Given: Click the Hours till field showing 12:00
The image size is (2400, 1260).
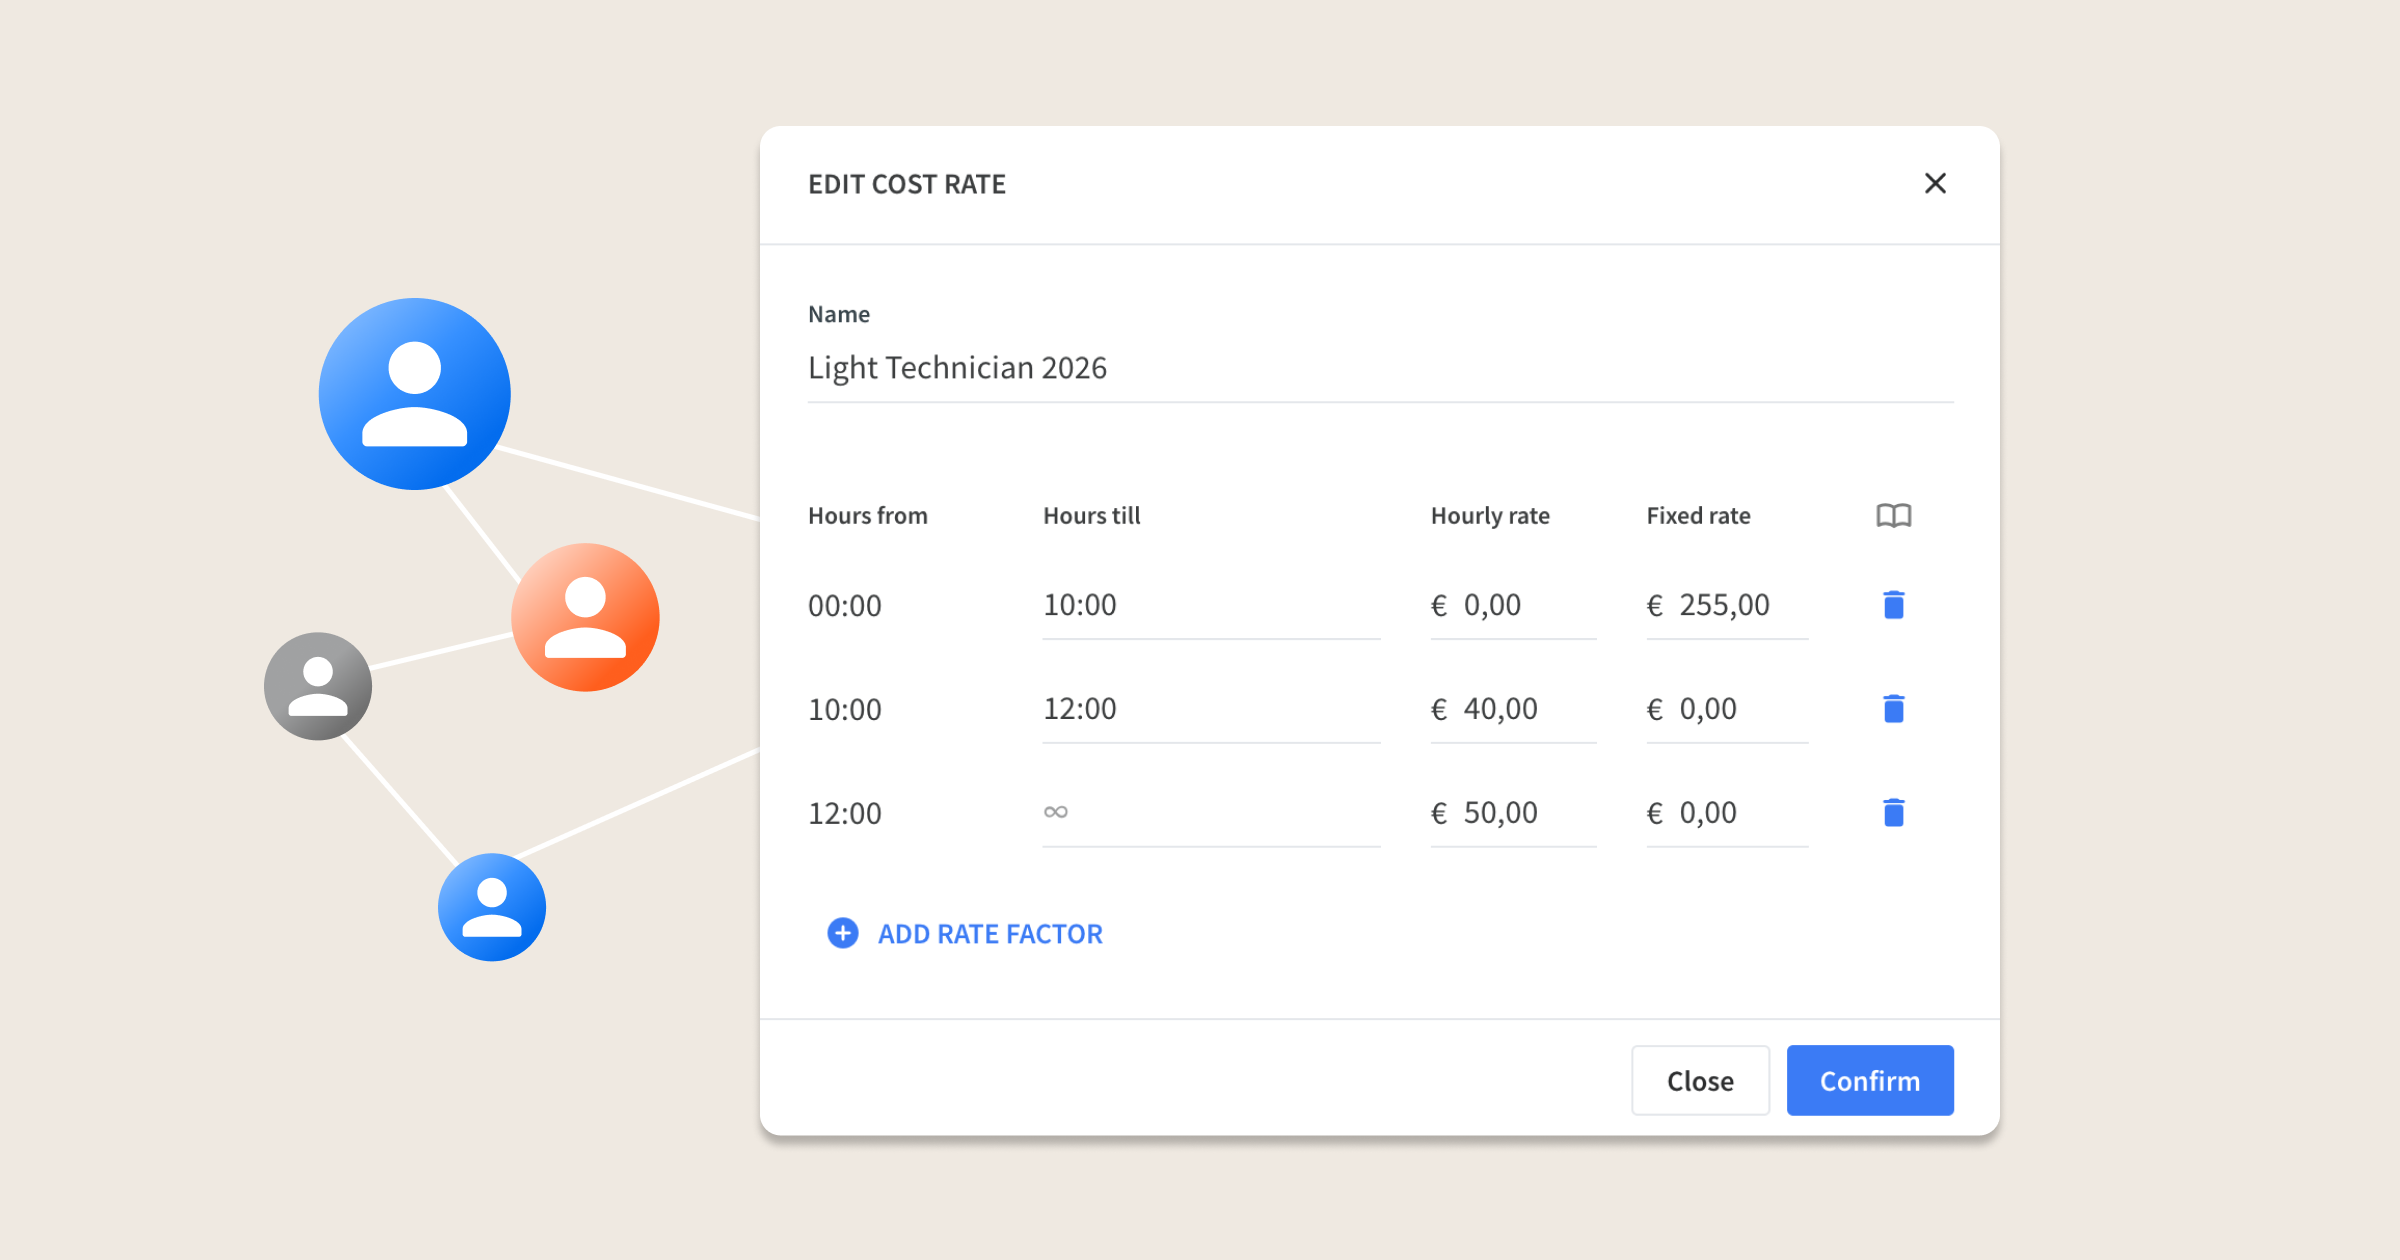Looking at the screenshot, I should [1210, 709].
